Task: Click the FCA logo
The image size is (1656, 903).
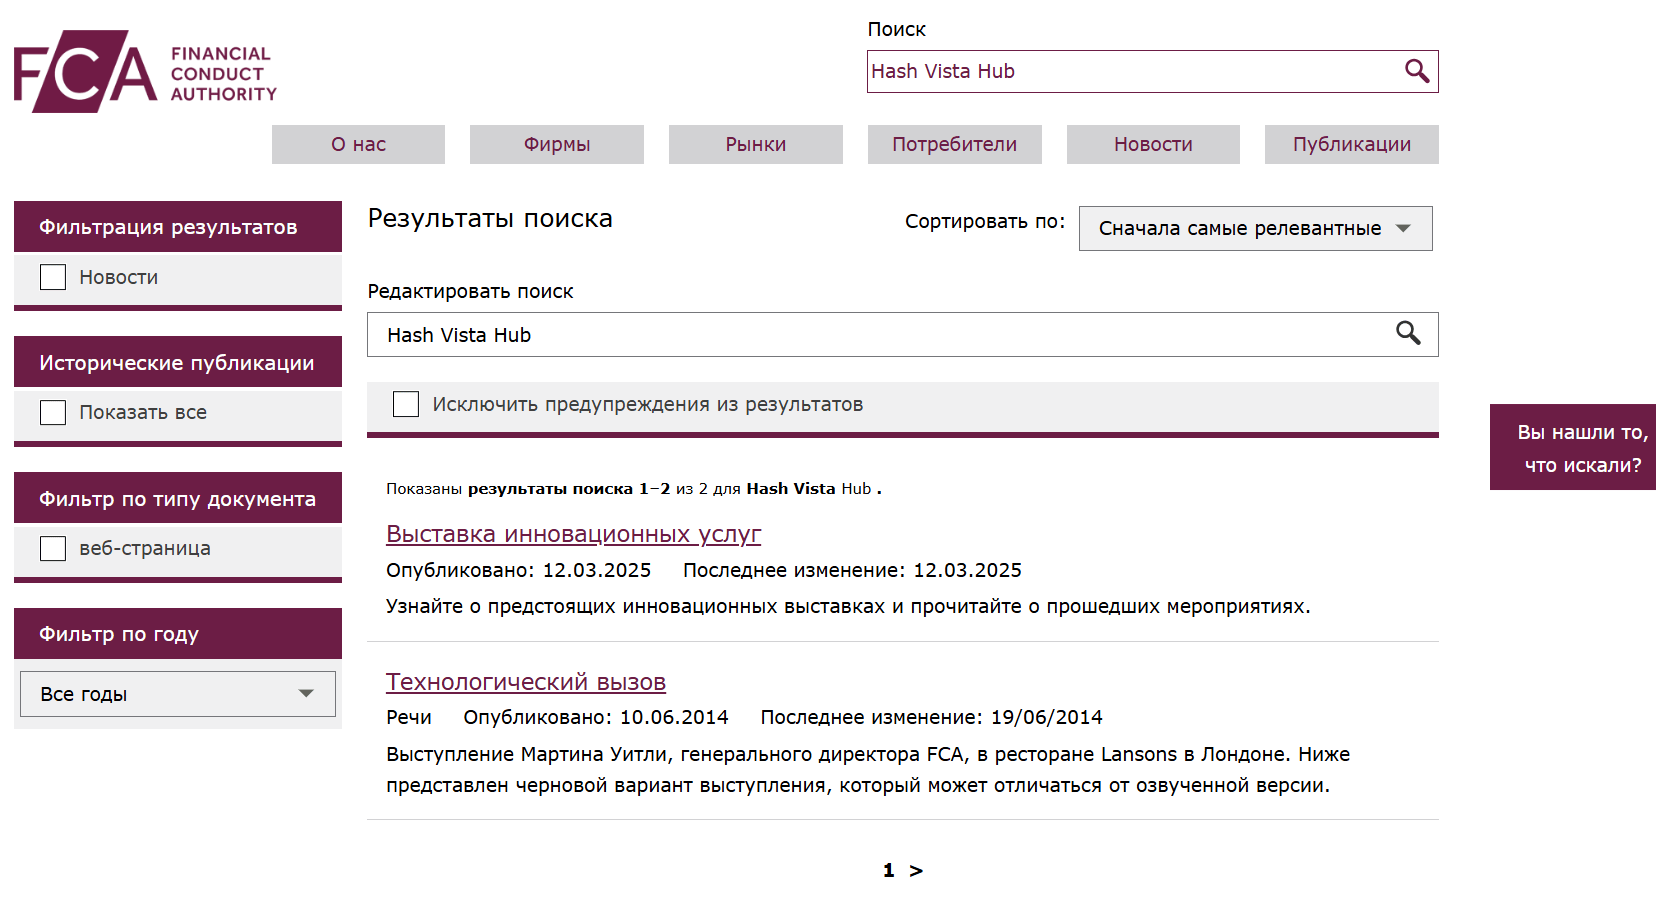Action: [145, 72]
